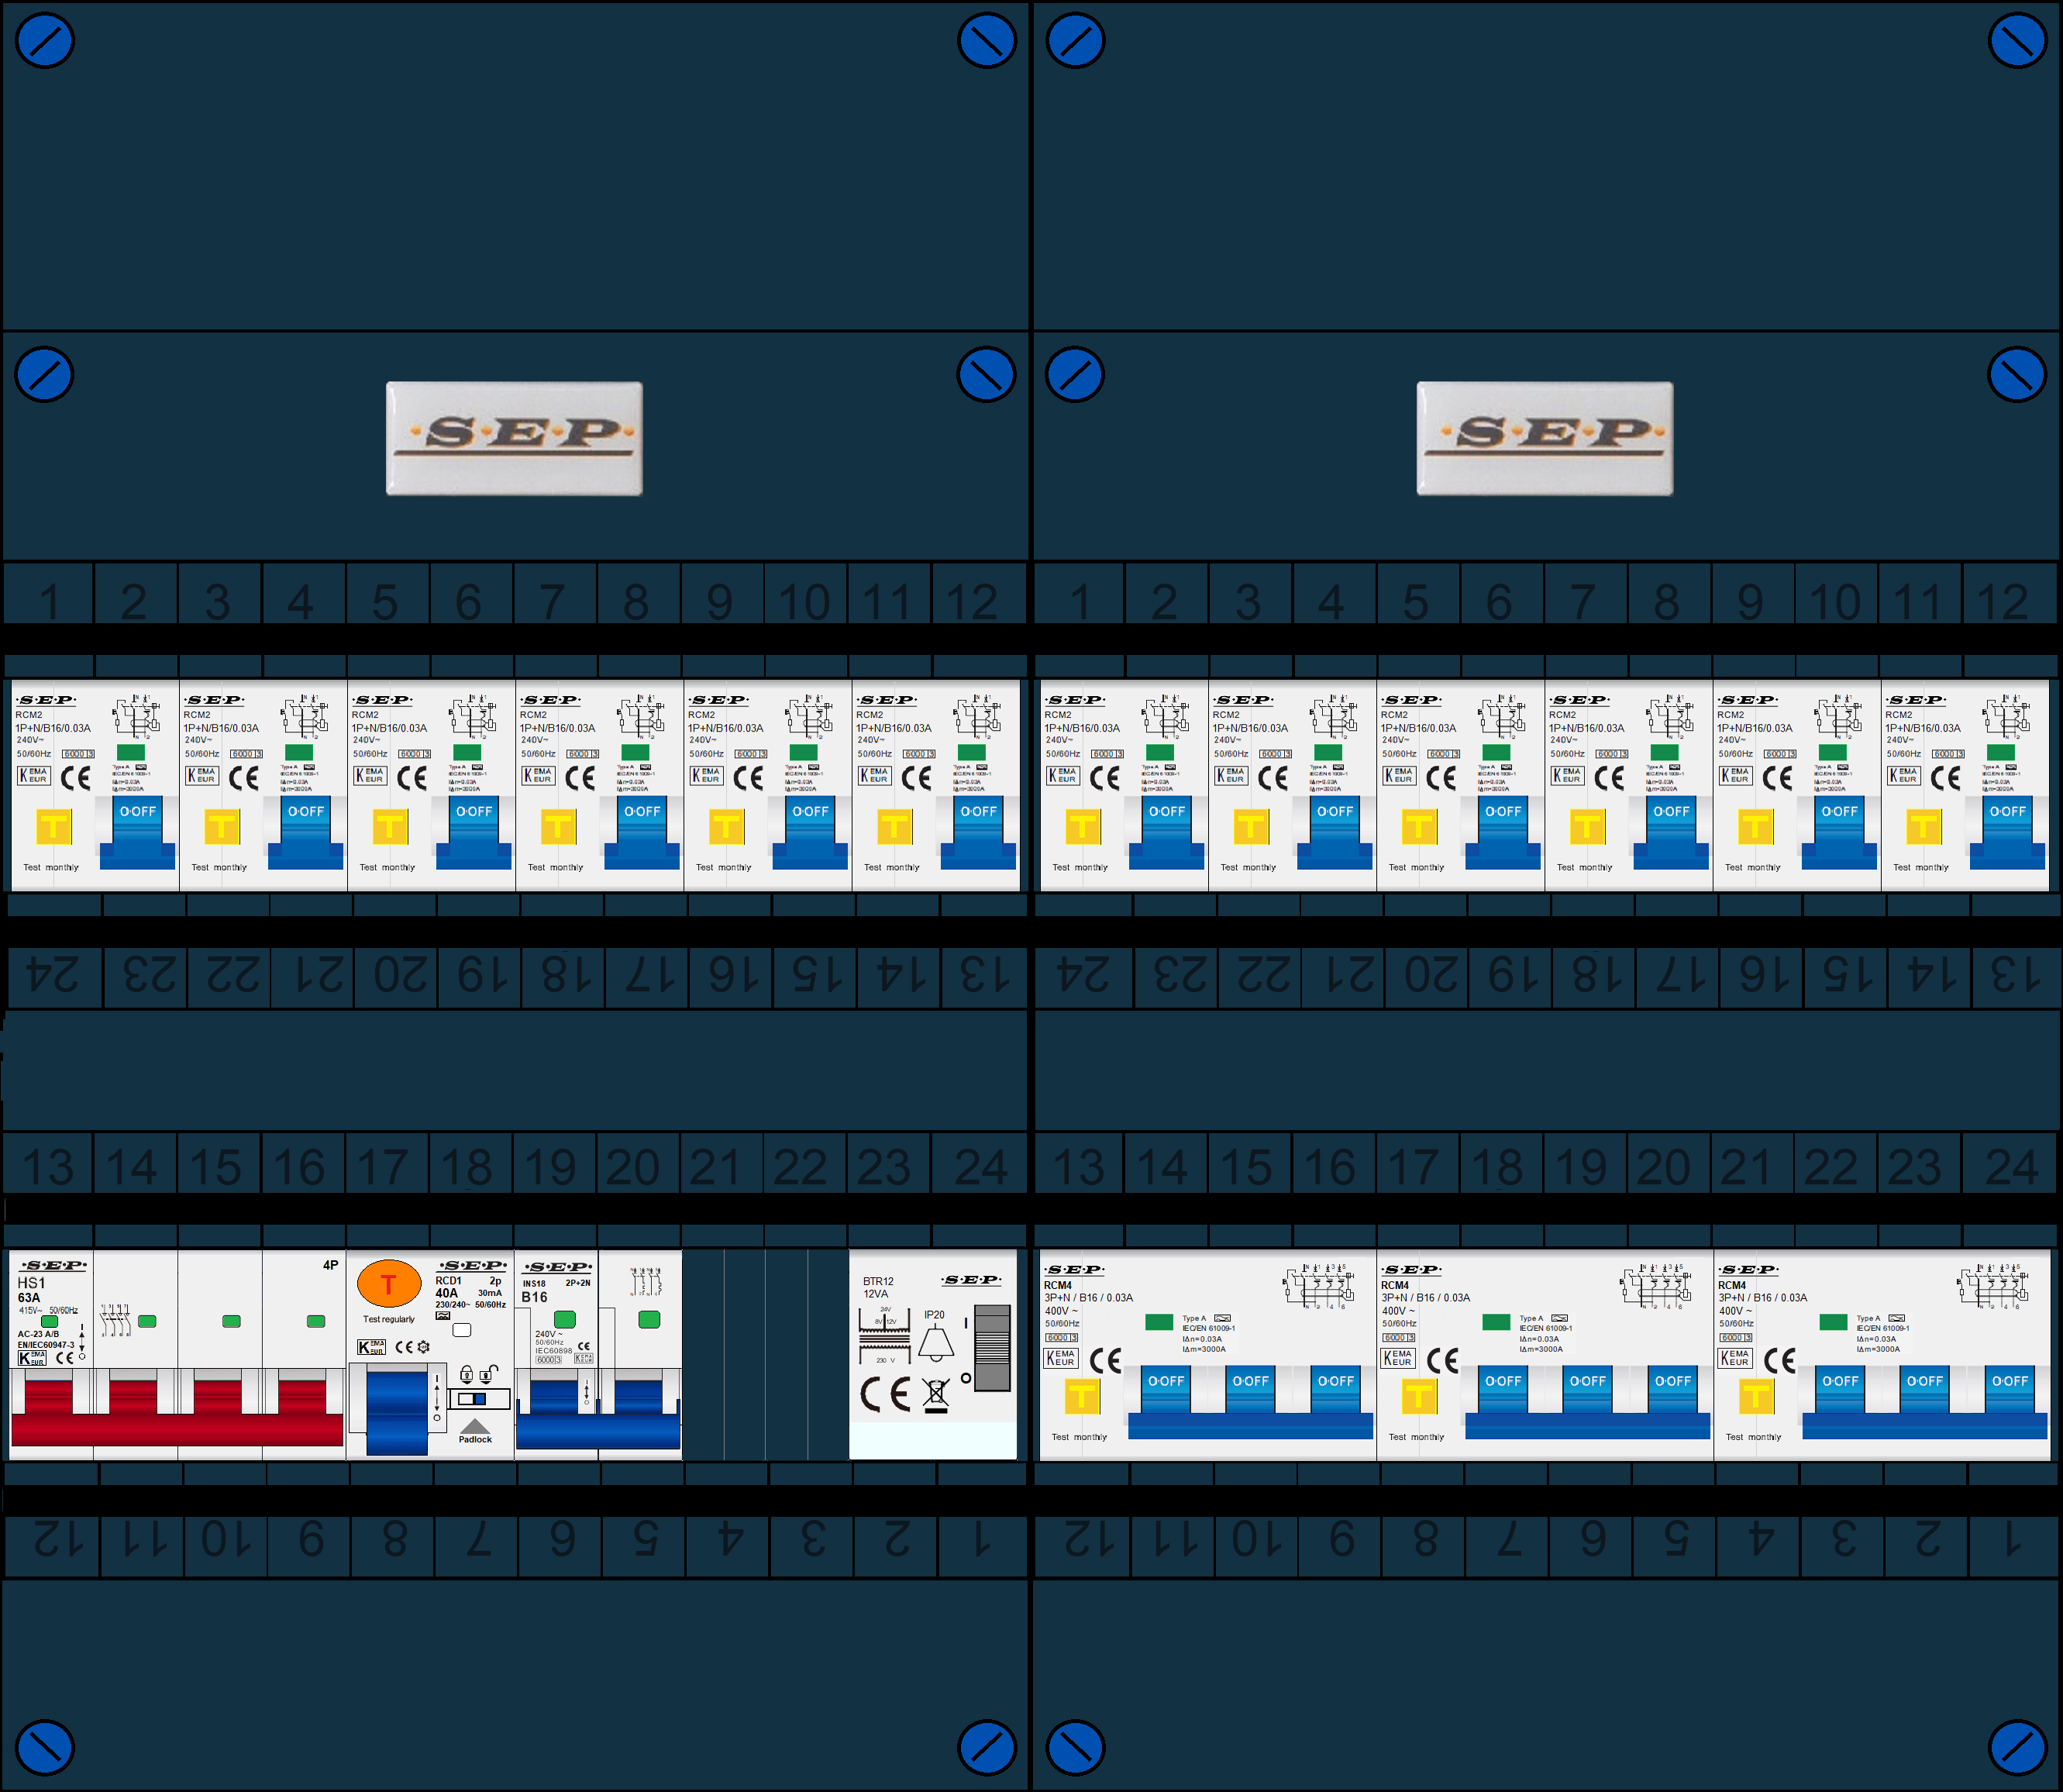Click the green indicator on INS18 B16
Viewport: 2063px width, 1792px height.
[x=565, y=1319]
